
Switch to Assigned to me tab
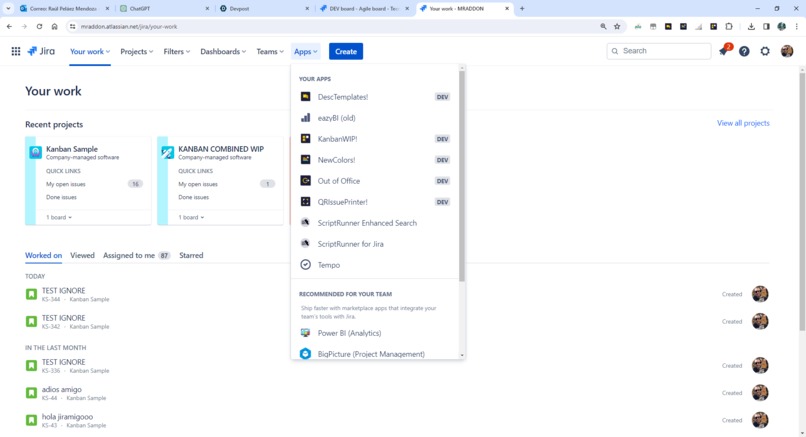coord(136,256)
